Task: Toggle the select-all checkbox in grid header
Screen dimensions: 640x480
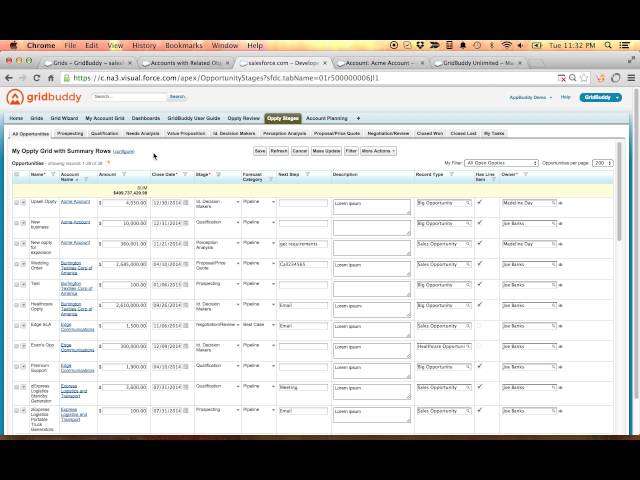Action: click(17, 174)
